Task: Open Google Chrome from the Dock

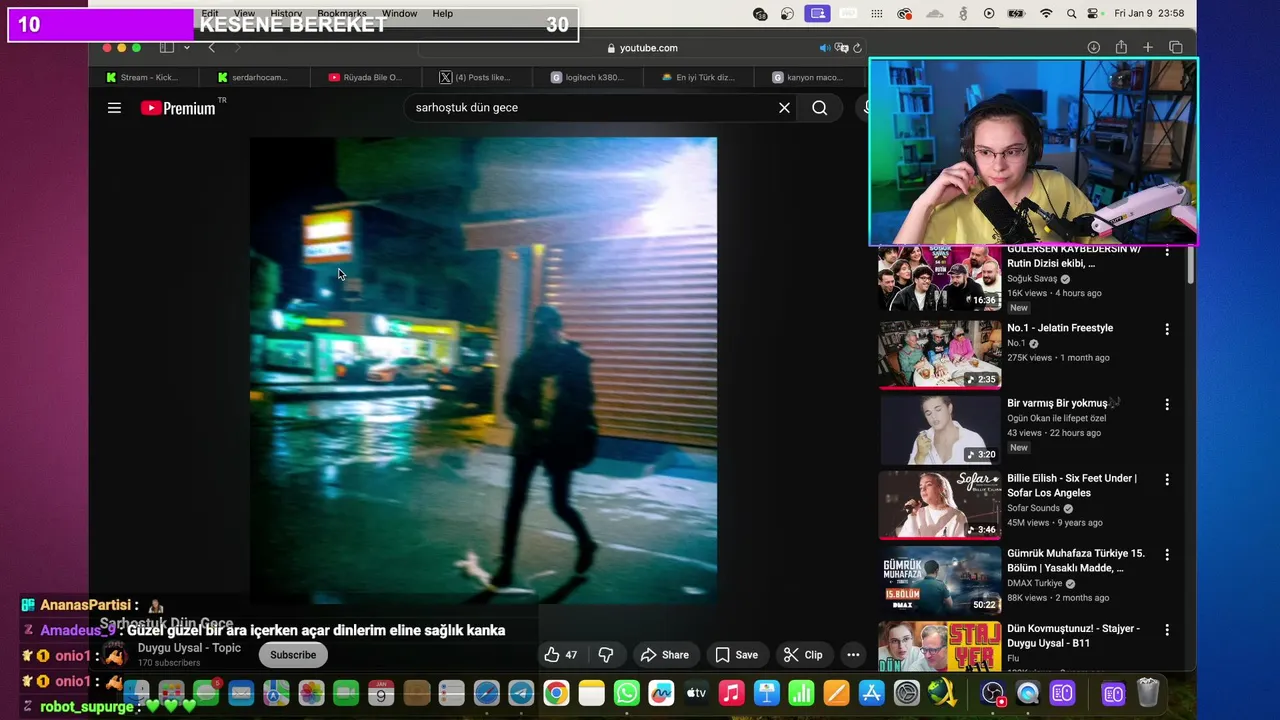Action: (557, 693)
